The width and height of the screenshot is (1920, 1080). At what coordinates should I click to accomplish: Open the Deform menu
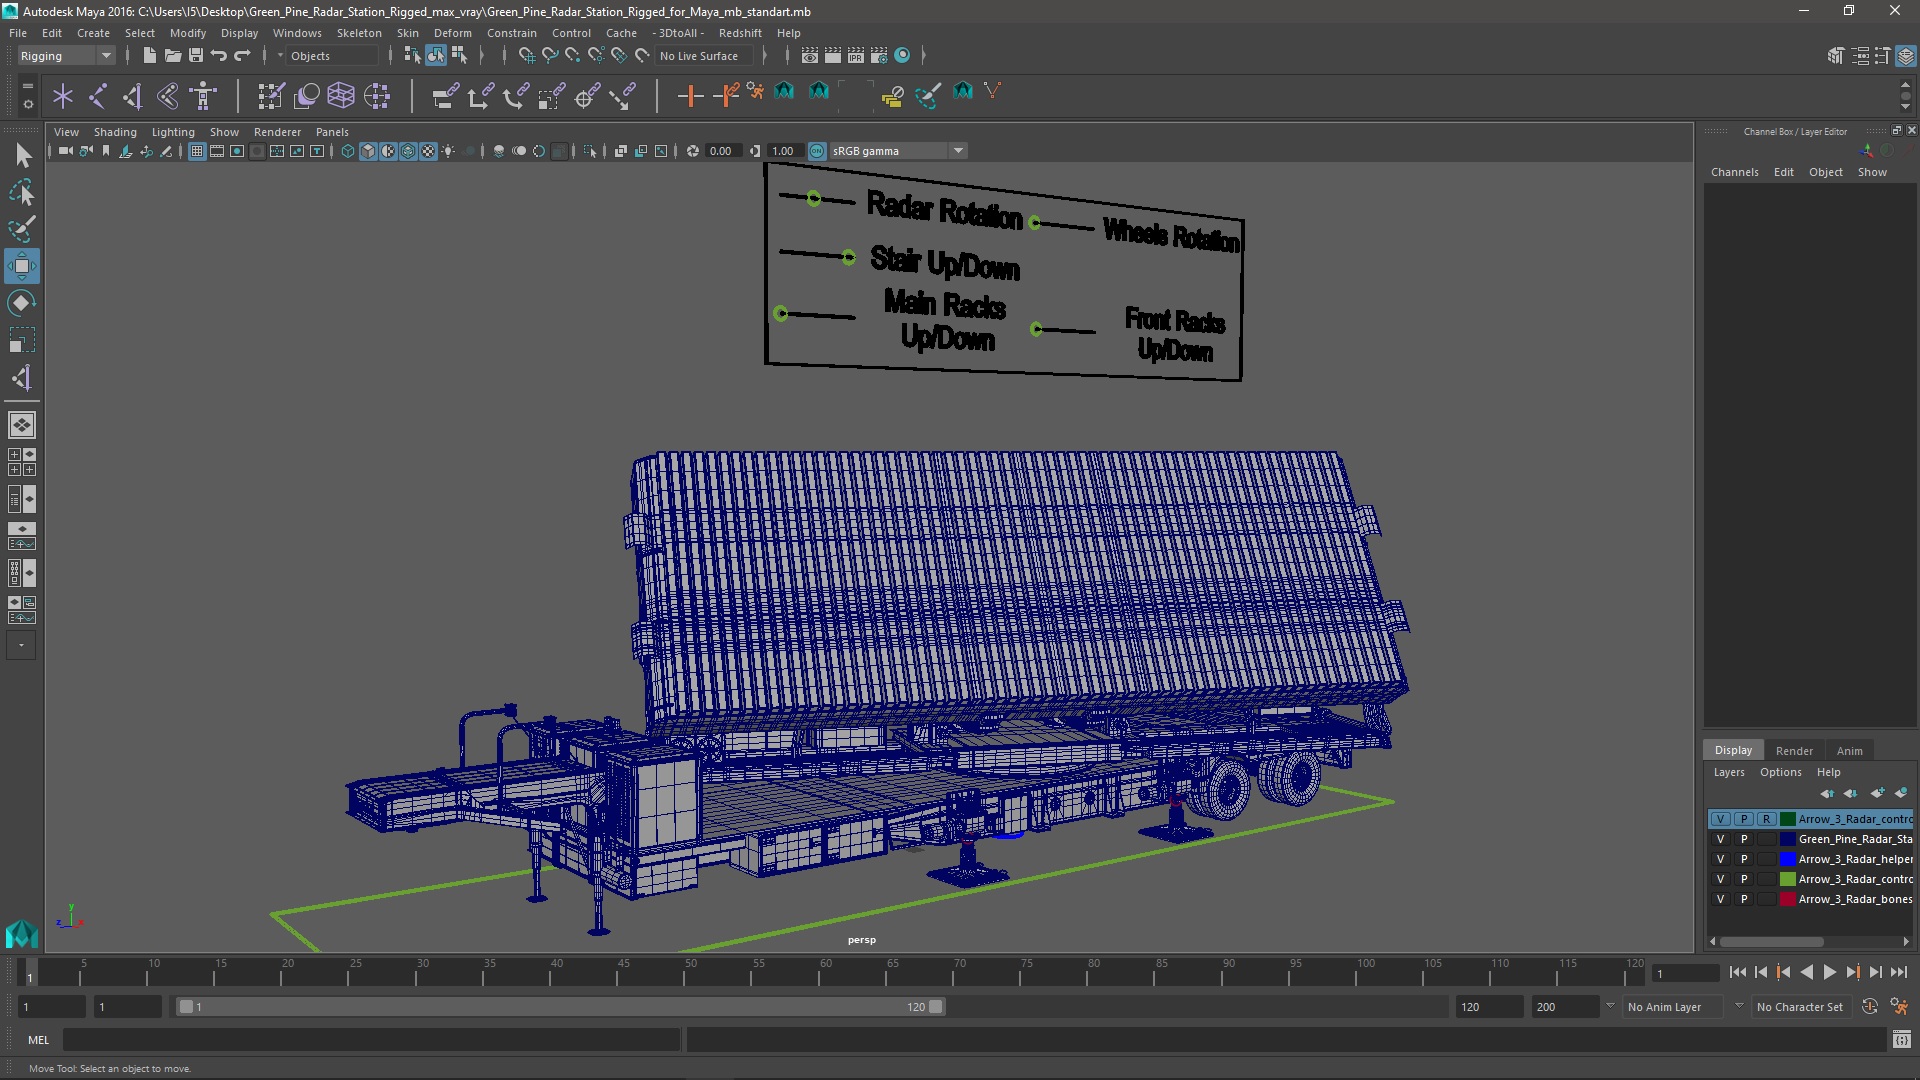click(452, 33)
